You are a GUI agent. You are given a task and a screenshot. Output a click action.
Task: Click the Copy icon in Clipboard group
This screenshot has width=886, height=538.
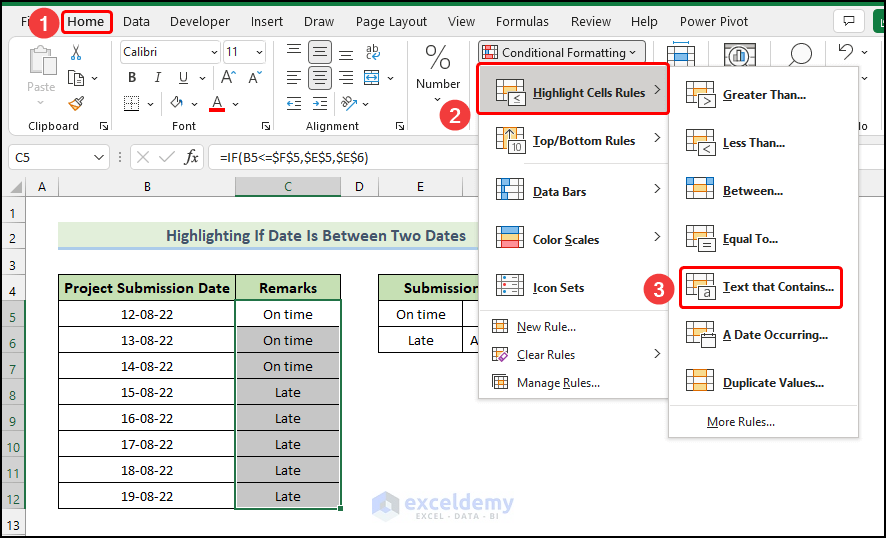[x=76, y=77]
